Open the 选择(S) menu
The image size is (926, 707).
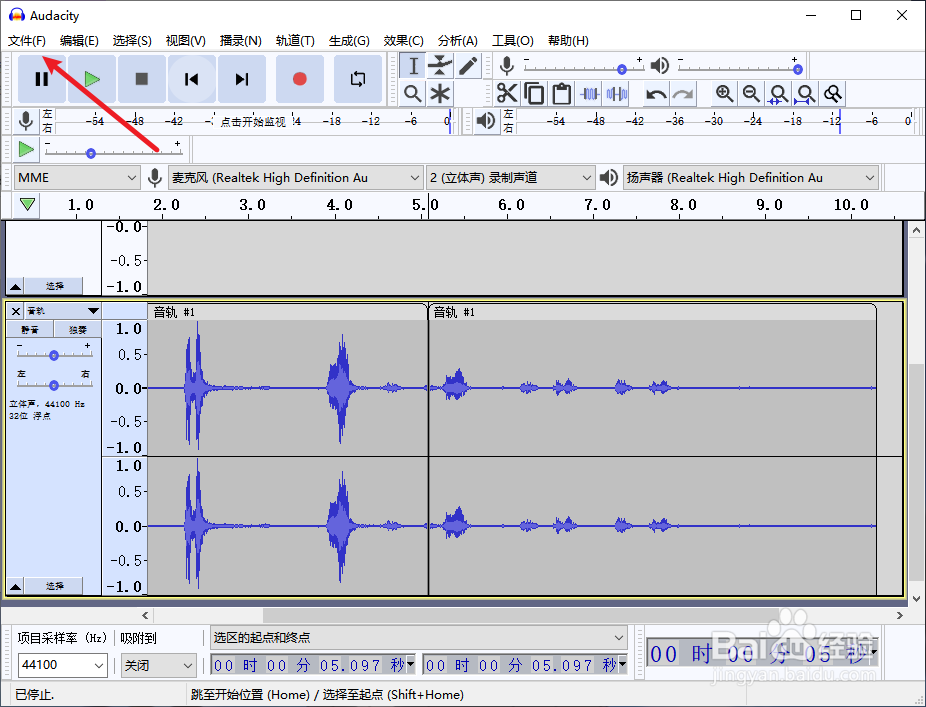(x=132, y=41)
